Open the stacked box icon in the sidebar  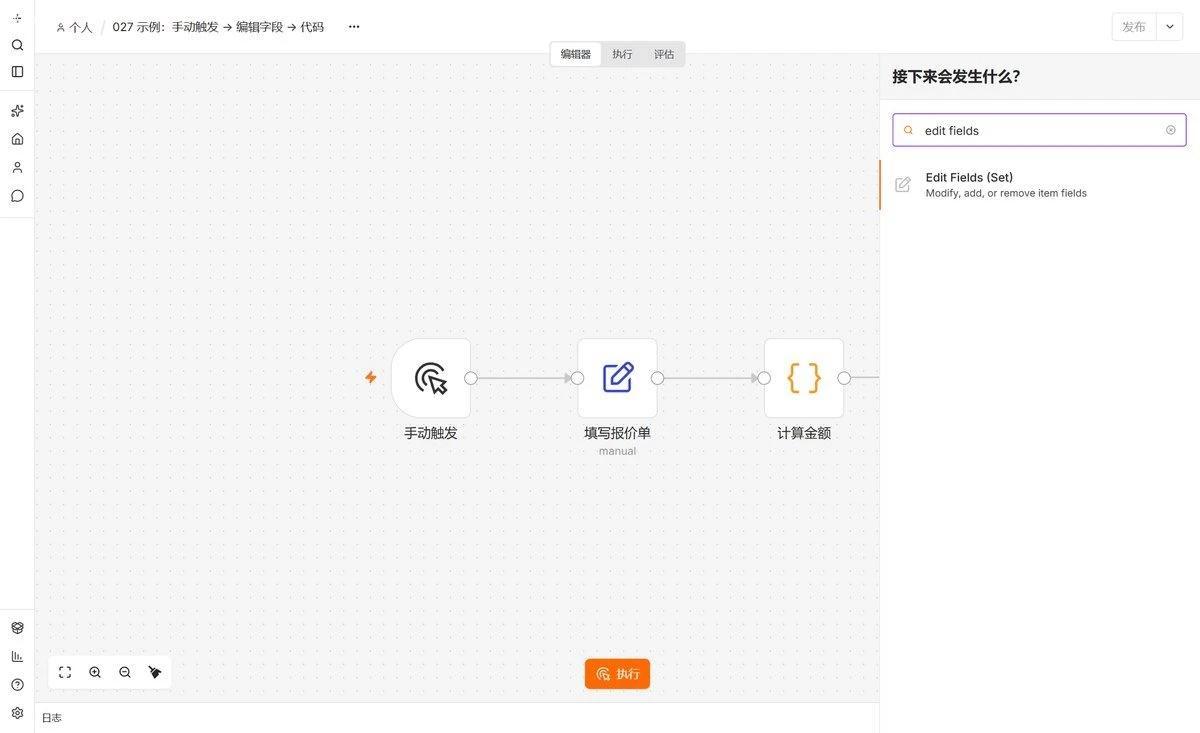click(x=17, y=628)
